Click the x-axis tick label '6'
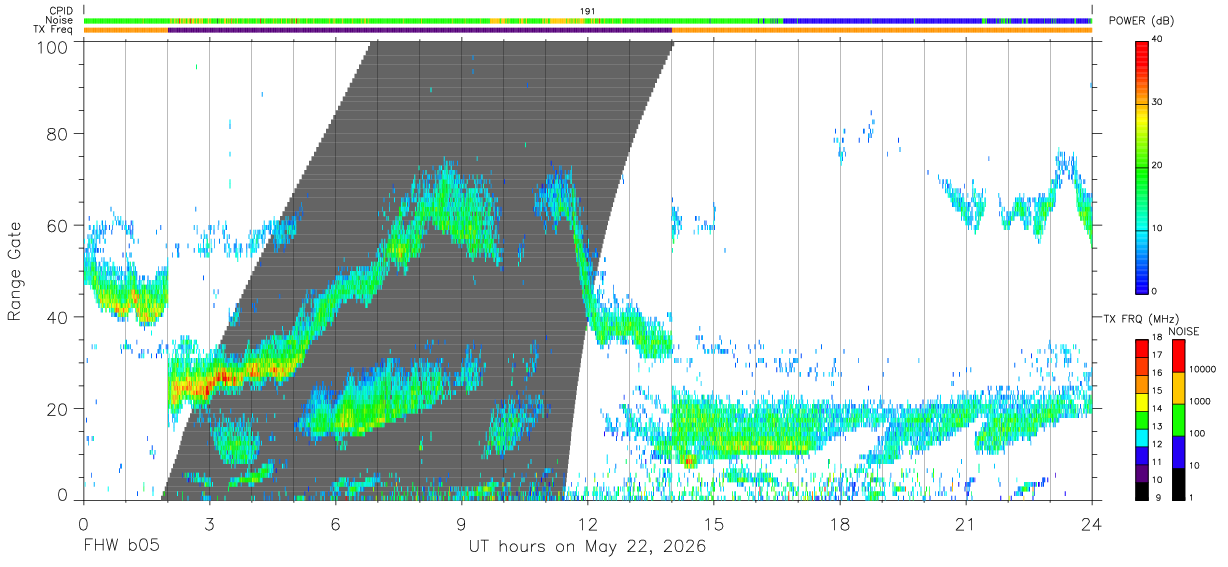This screenshot has height=567, width=1228. [335, 524]
